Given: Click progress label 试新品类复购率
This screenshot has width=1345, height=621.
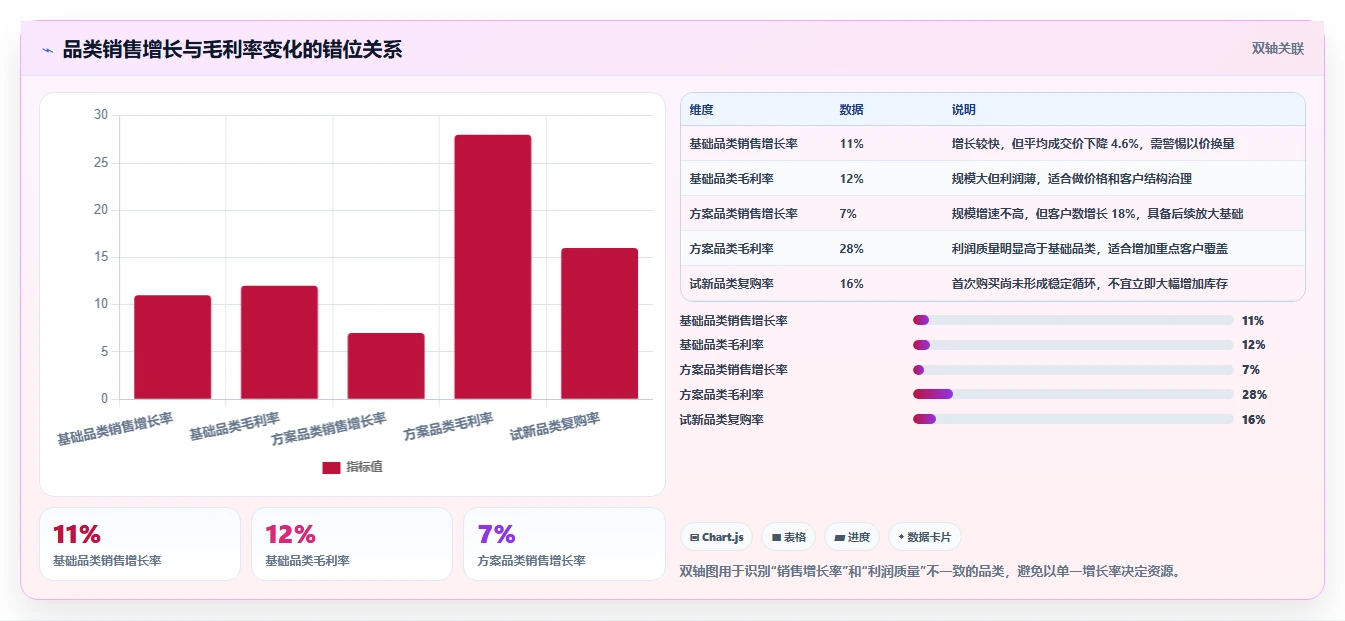Looking at the screenshot, I should click(721, 420).
